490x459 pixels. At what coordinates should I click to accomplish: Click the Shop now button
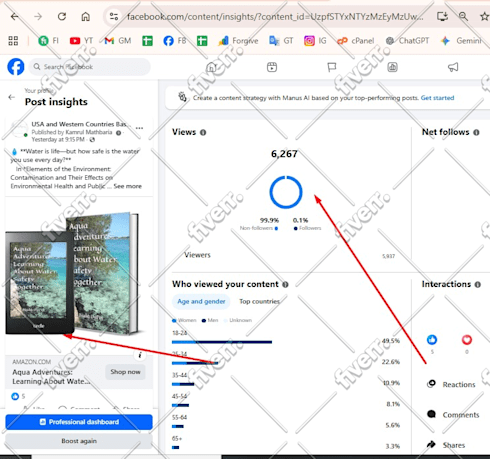pyautogui.click(x=125, y=372)
